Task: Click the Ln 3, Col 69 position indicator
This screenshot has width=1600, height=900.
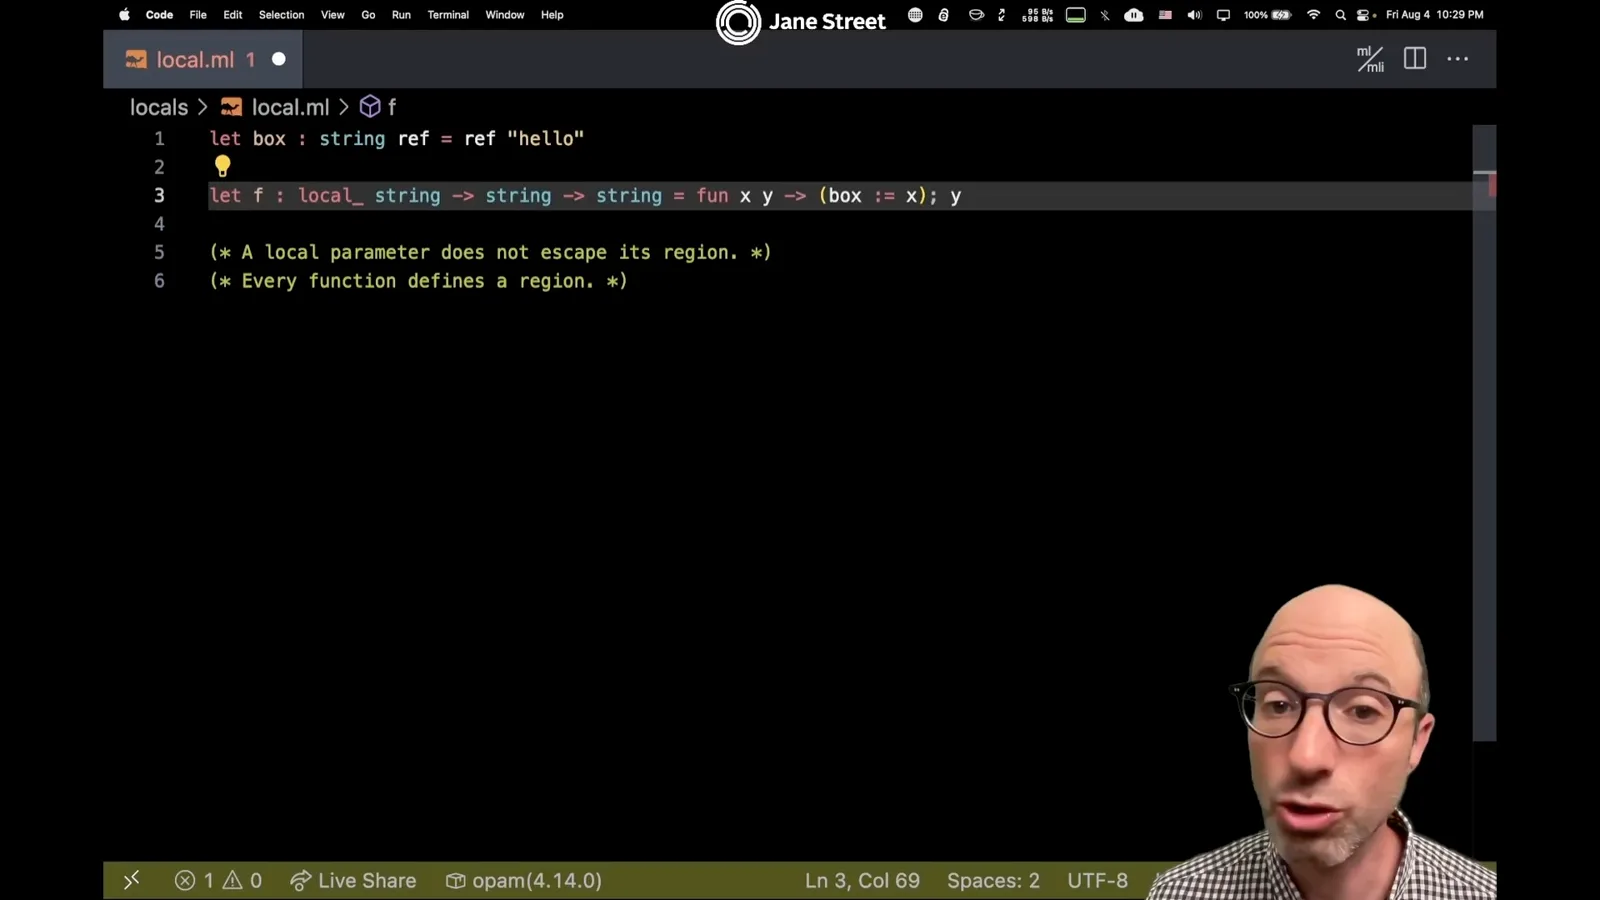Action: click(862, 880)
